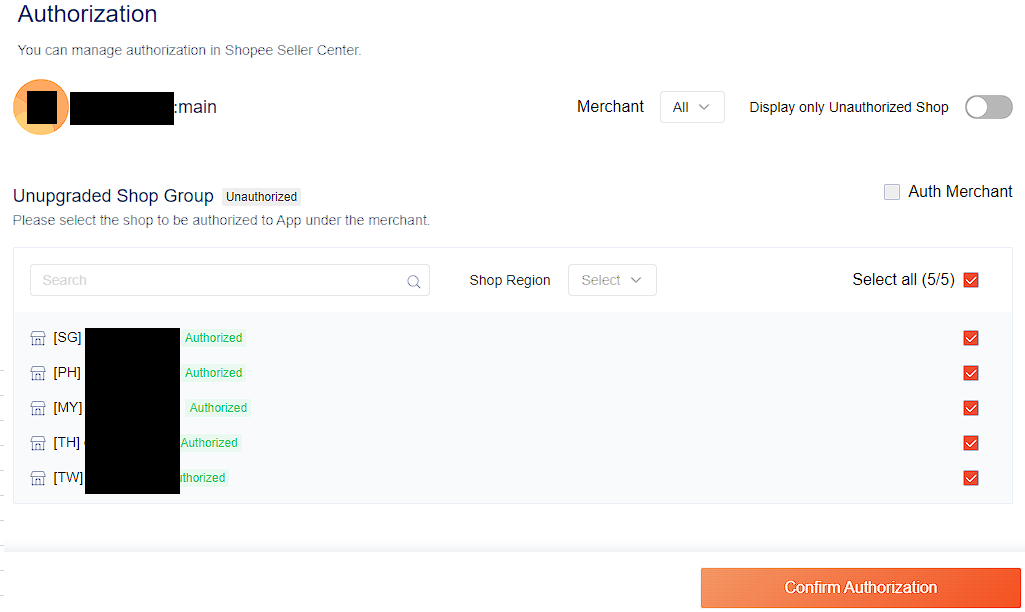Uncheck the [SG] shop checkbox
This screenshot has height=612, width=1025.
[x=970, y=338]
